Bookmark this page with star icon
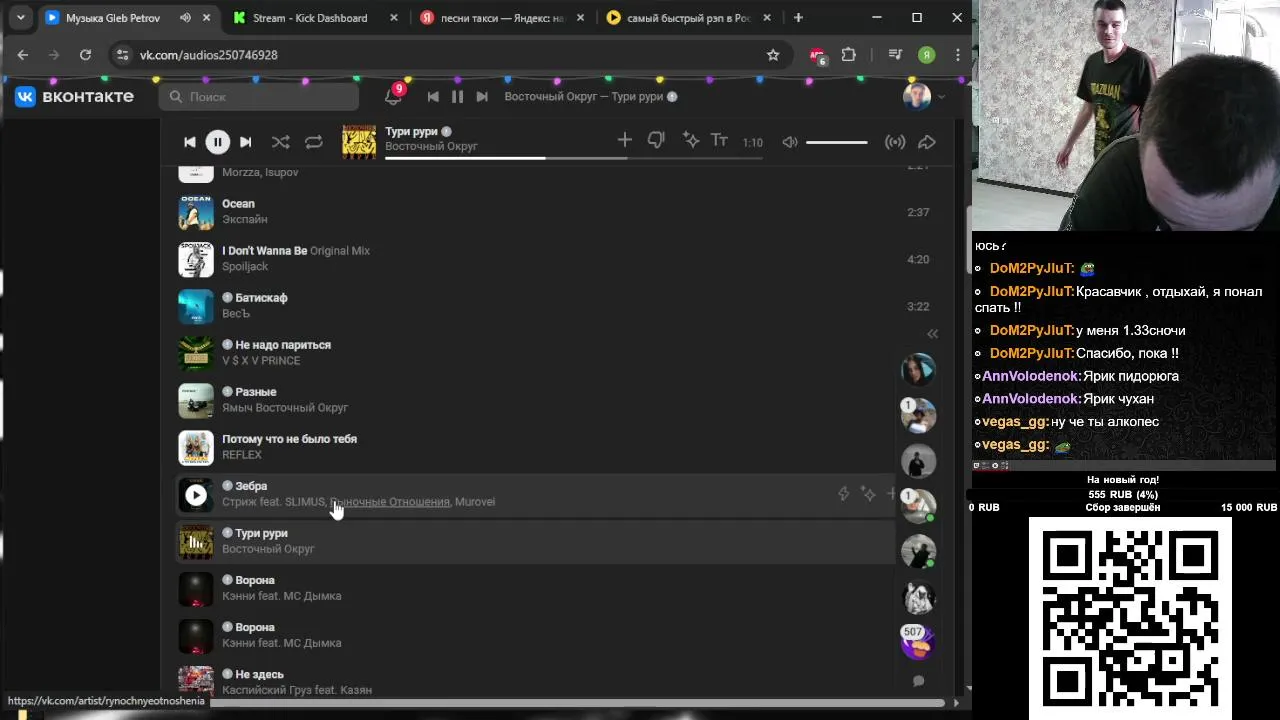The image size is (1280, 720). (773, 55)
